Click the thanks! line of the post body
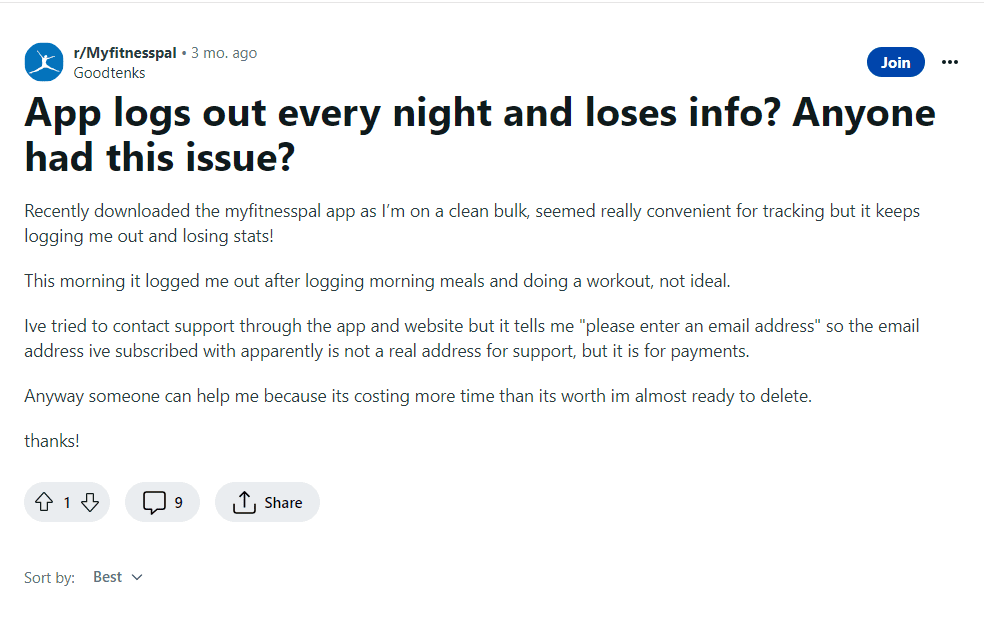Viewport: 984px width, 620px height. click(x=52, y=440)
